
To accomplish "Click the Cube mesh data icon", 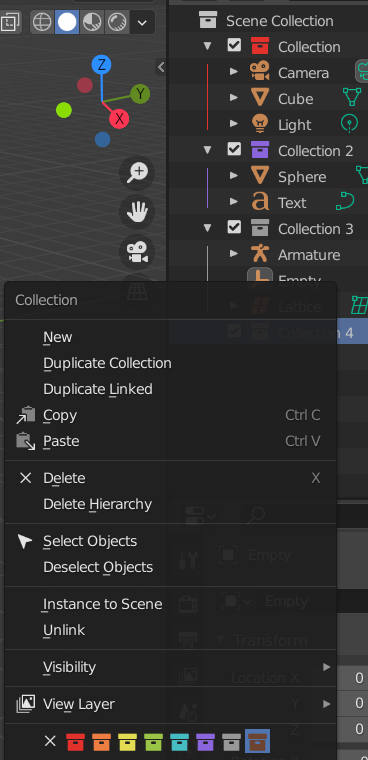I will (352, 97).
